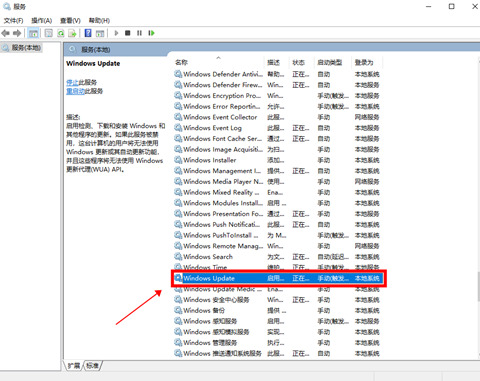Click the 停止 service link
480x381 pixels.
tap(72, 82)
